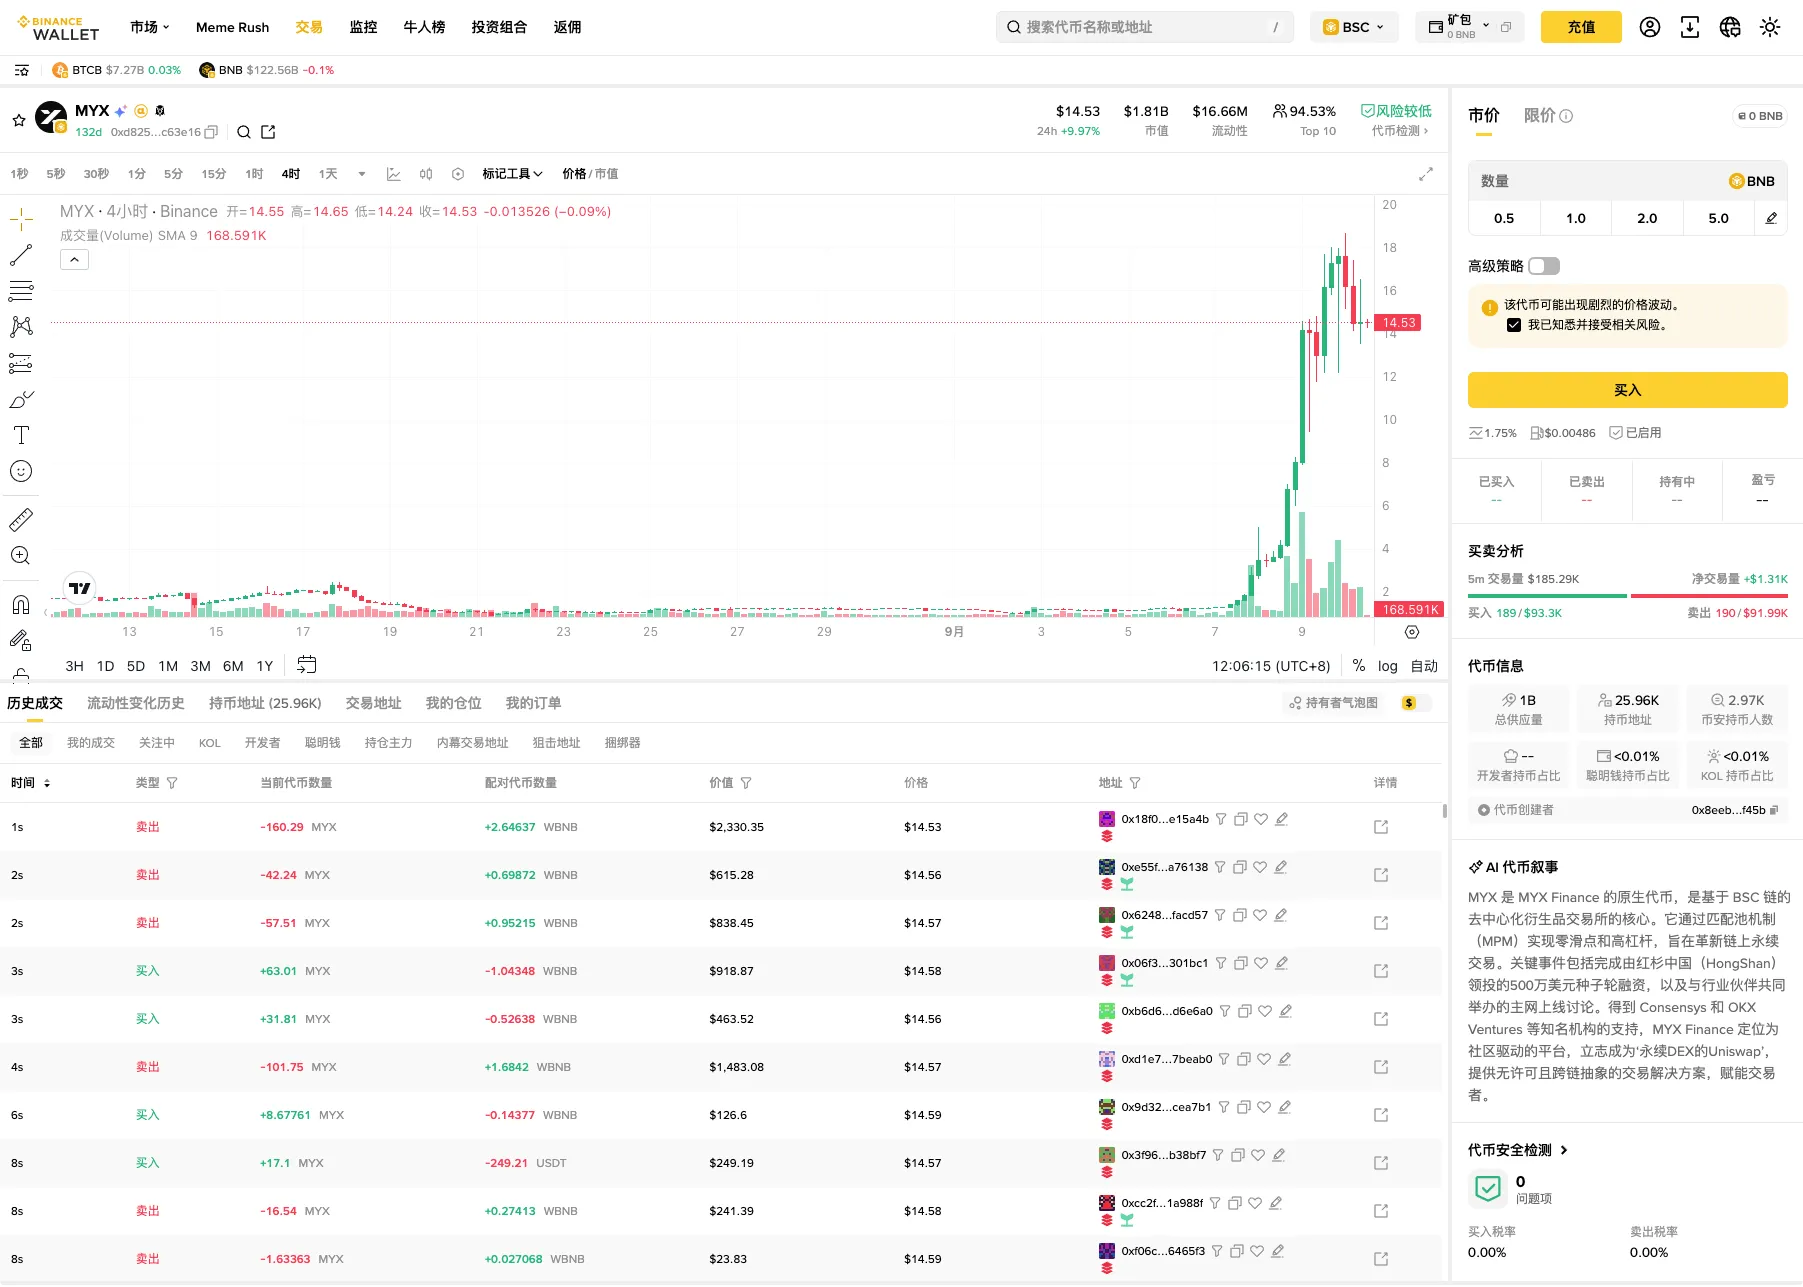1803x1287 pixels.
Task: Toggle the 高级策略 advanced strategy switch
Action: tap(1544, 266)
